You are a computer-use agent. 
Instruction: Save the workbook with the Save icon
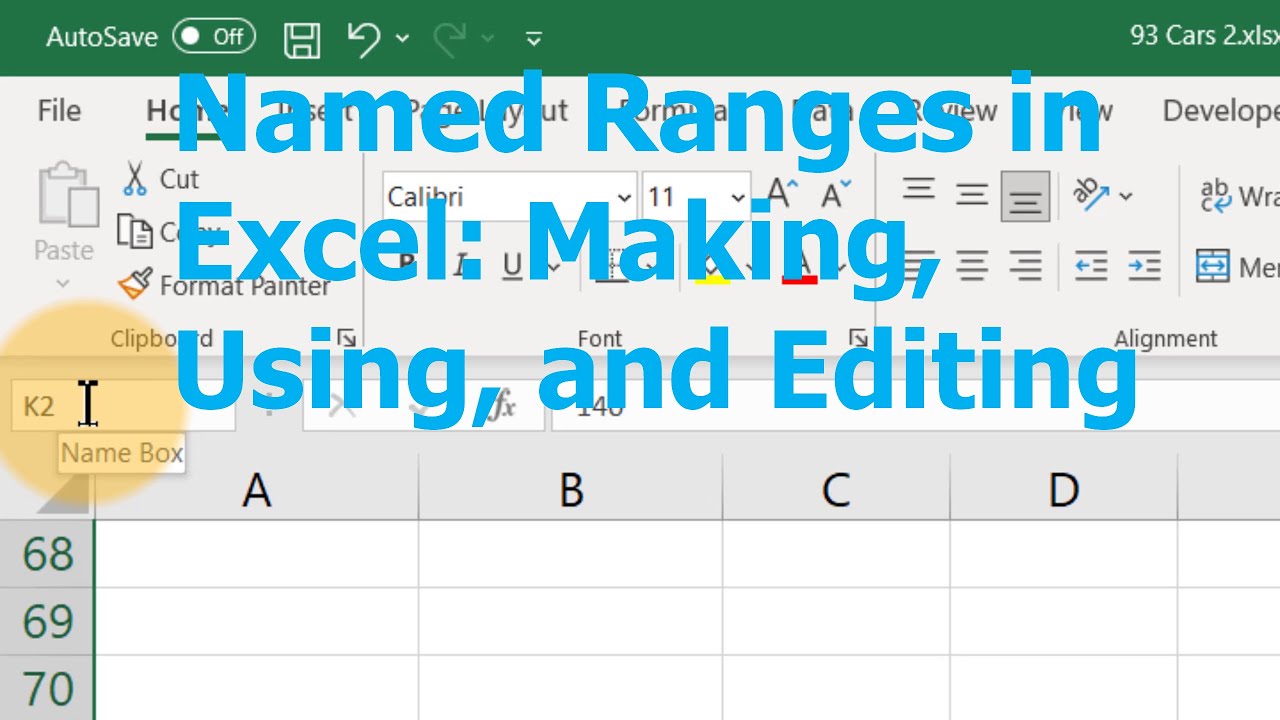tap(302, 39)
